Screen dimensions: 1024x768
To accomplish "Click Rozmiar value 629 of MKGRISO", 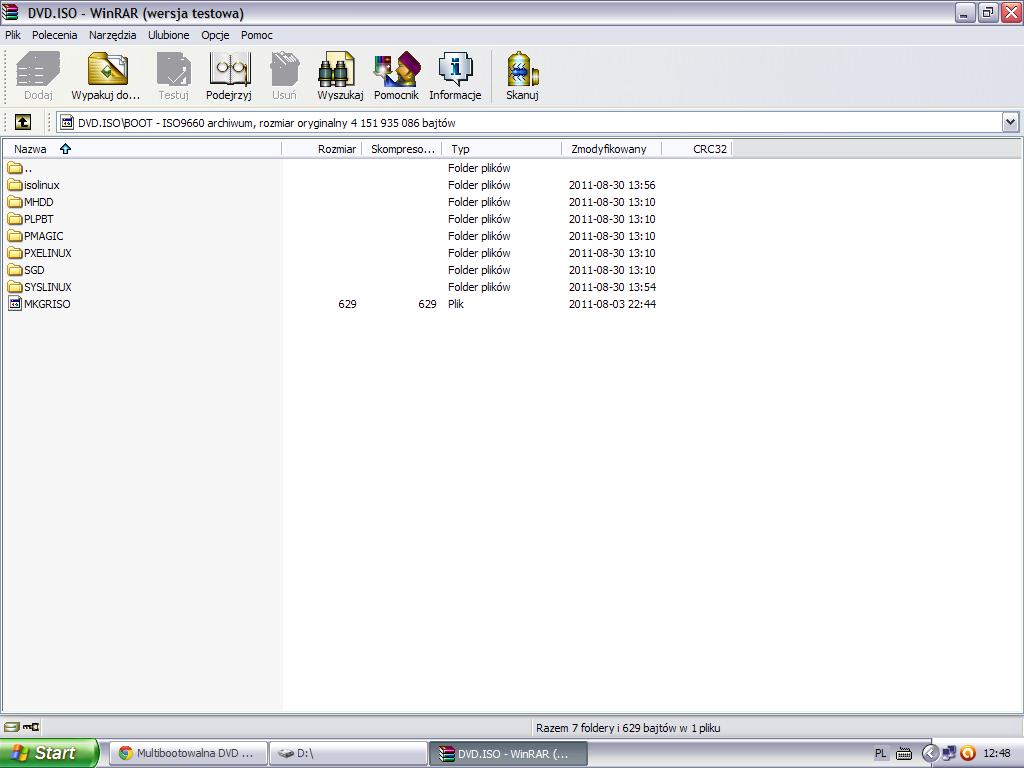I will pyautogui.click(x=347, y=304).
